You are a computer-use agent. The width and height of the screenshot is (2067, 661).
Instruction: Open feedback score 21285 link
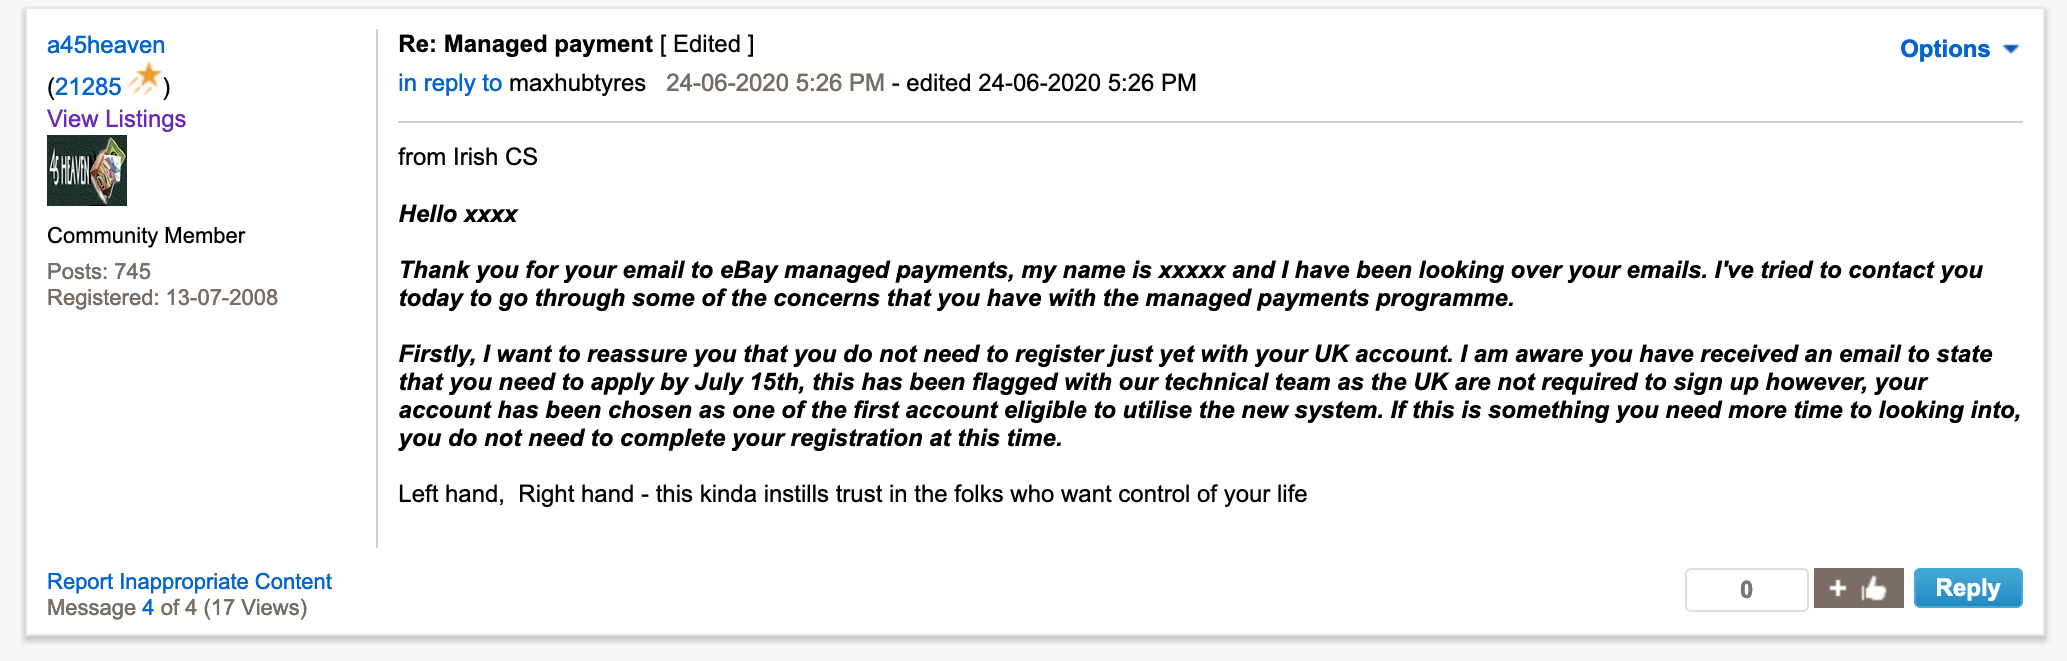coord(88,87)
